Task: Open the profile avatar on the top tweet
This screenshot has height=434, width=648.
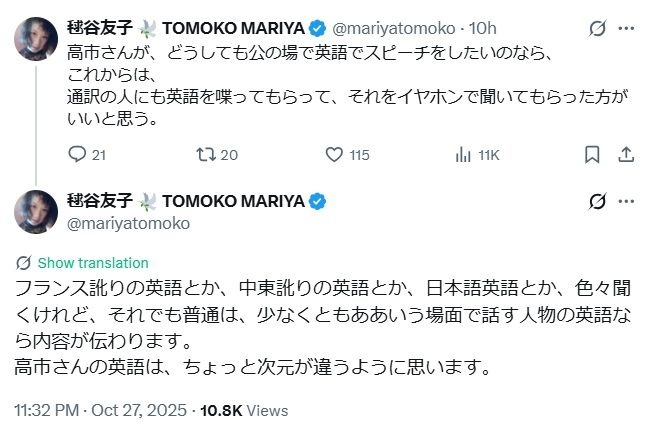Action: [x=35, y=41]
